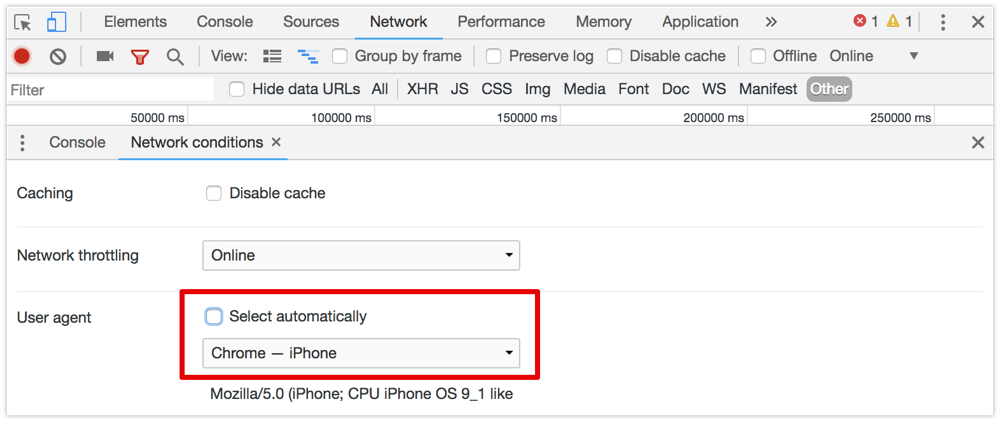Open DevTools three-dot customize menu
This screenshot has height=422, width=1000.
coord(943,22)
